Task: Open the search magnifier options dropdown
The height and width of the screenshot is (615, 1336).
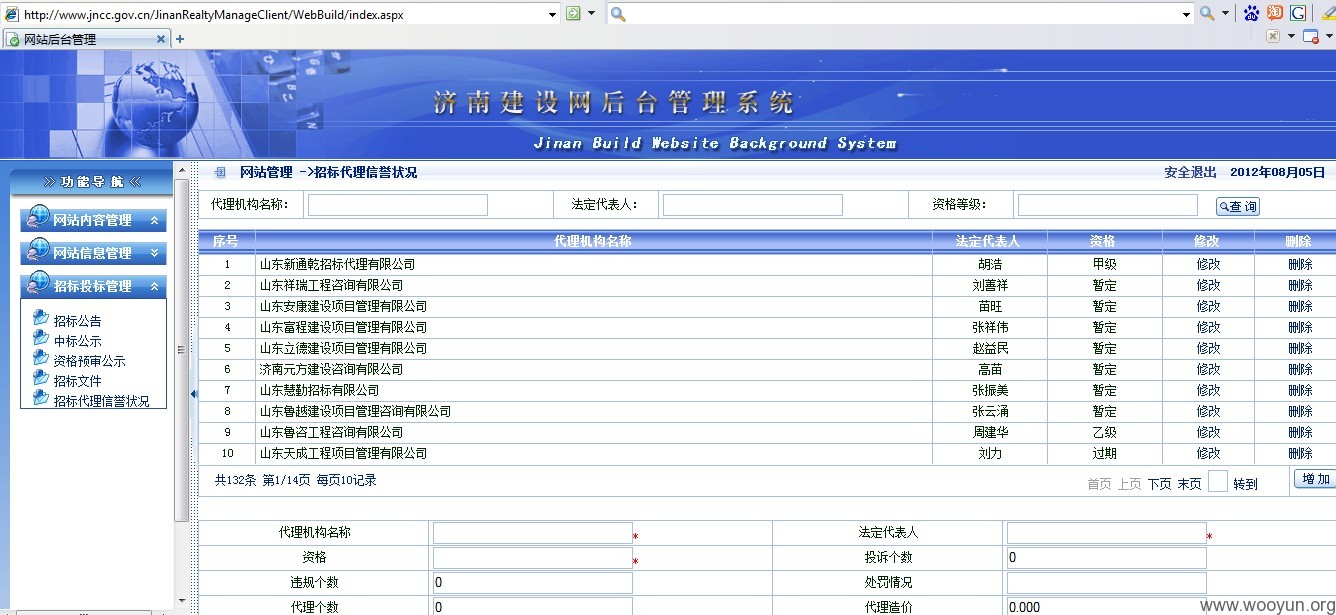Action: tap(1225, 14)
